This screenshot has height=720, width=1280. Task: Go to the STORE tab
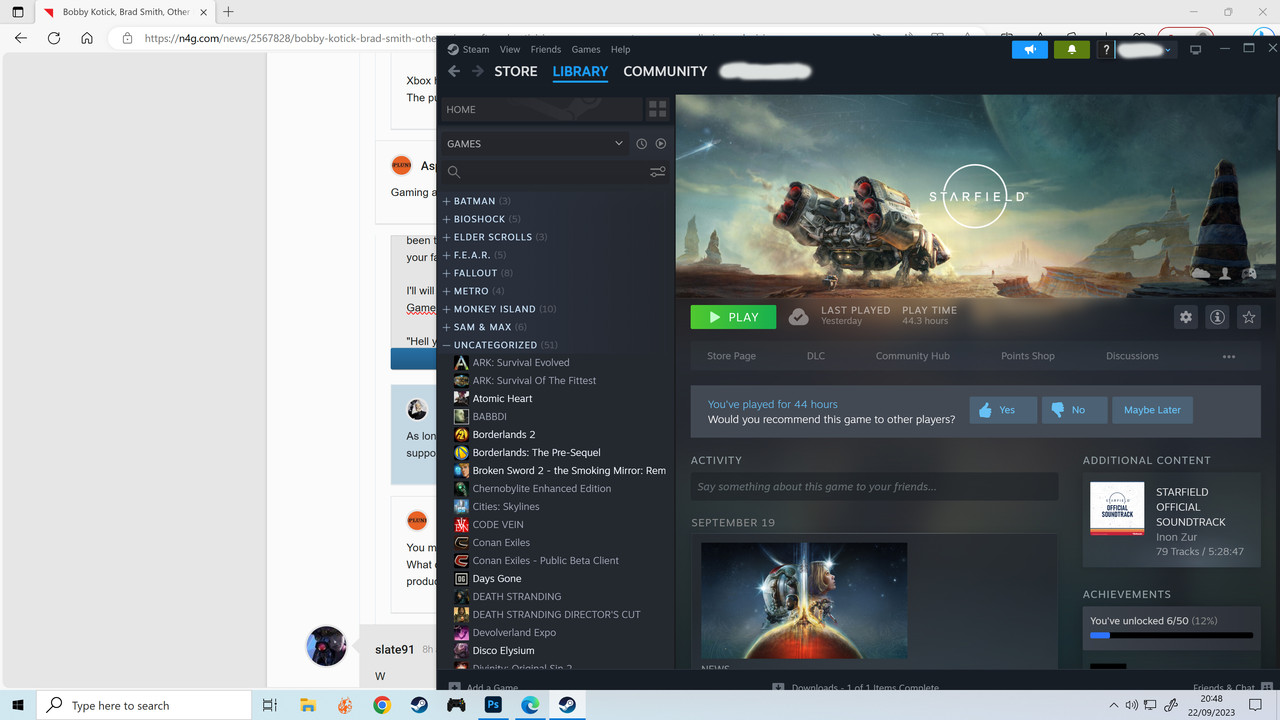(x=516, y=71)
